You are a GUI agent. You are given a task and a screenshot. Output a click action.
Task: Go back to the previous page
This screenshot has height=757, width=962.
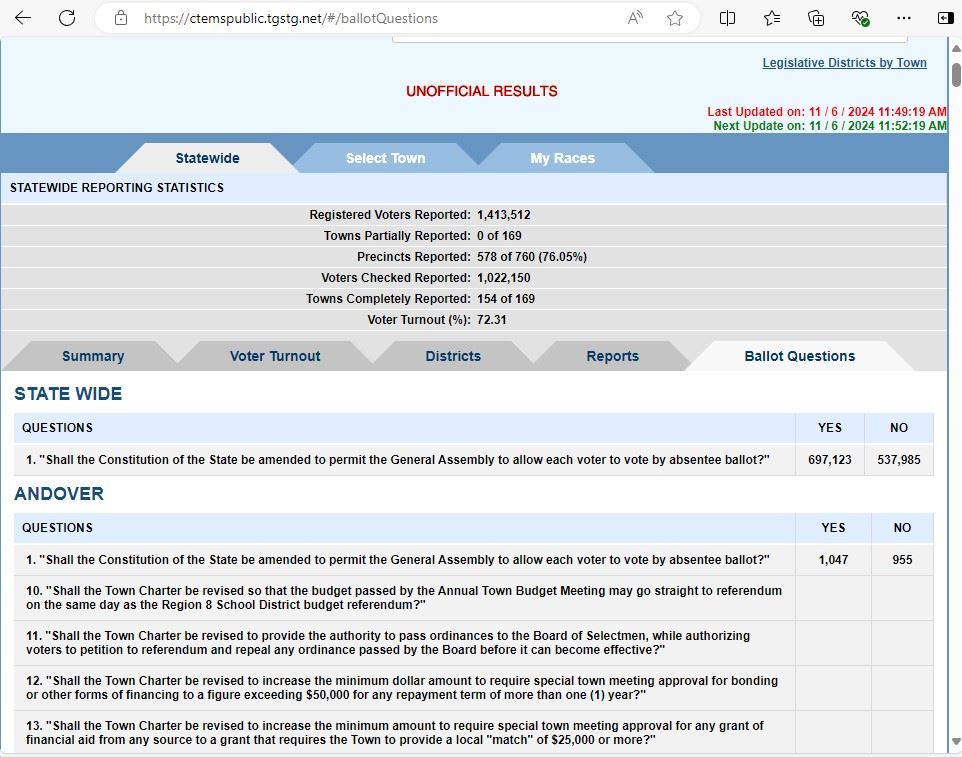click(x=22, y=17)
